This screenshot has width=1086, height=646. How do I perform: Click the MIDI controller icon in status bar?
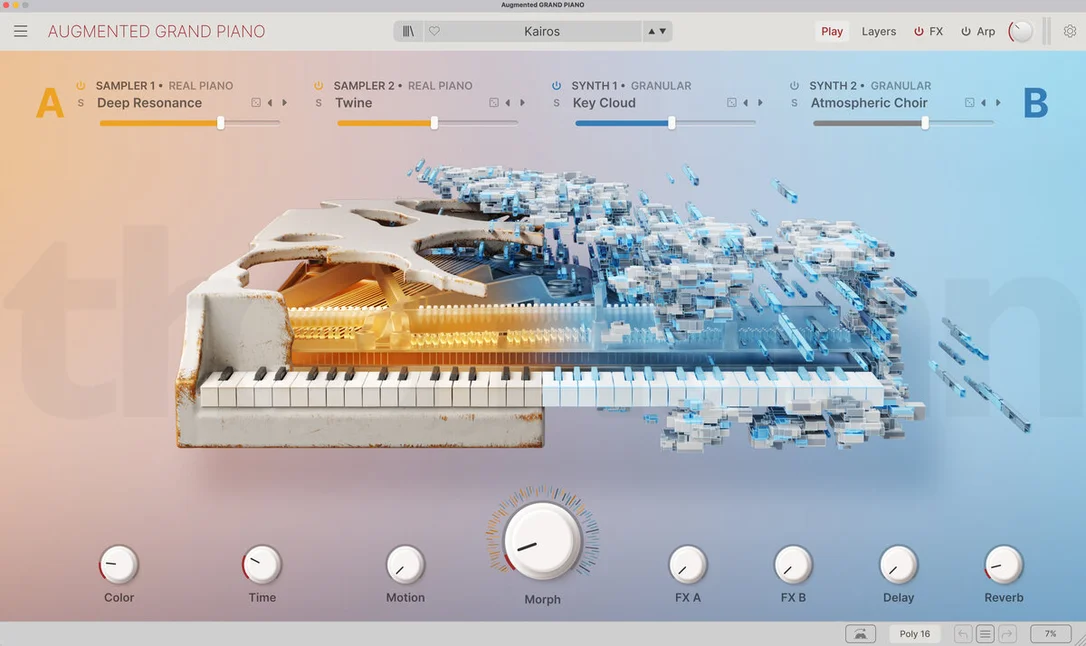(x=860, y=634)
